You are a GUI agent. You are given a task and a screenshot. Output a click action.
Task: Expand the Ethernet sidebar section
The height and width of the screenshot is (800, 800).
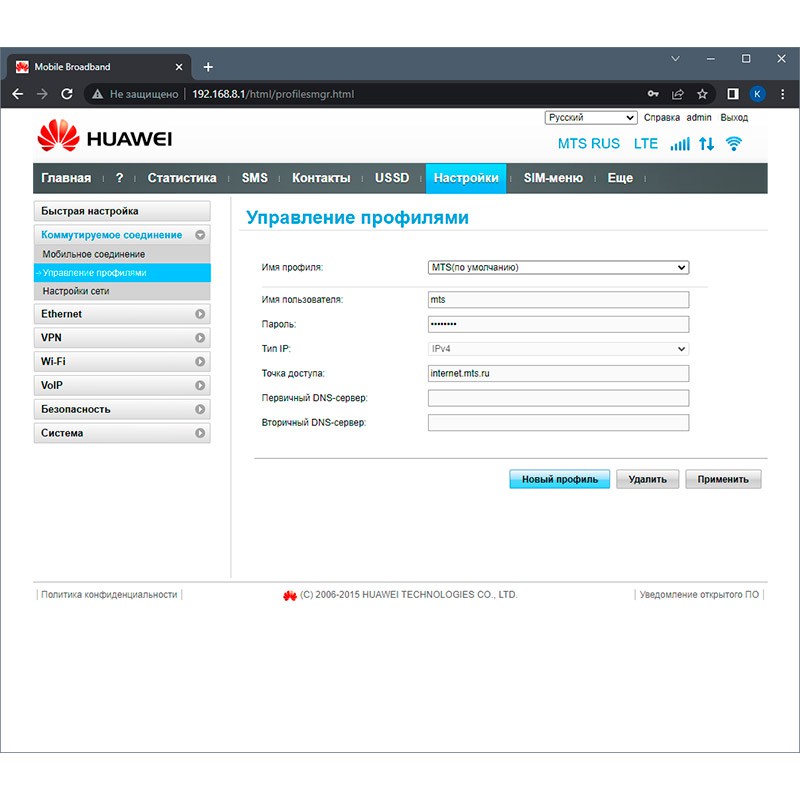(121, 314)
